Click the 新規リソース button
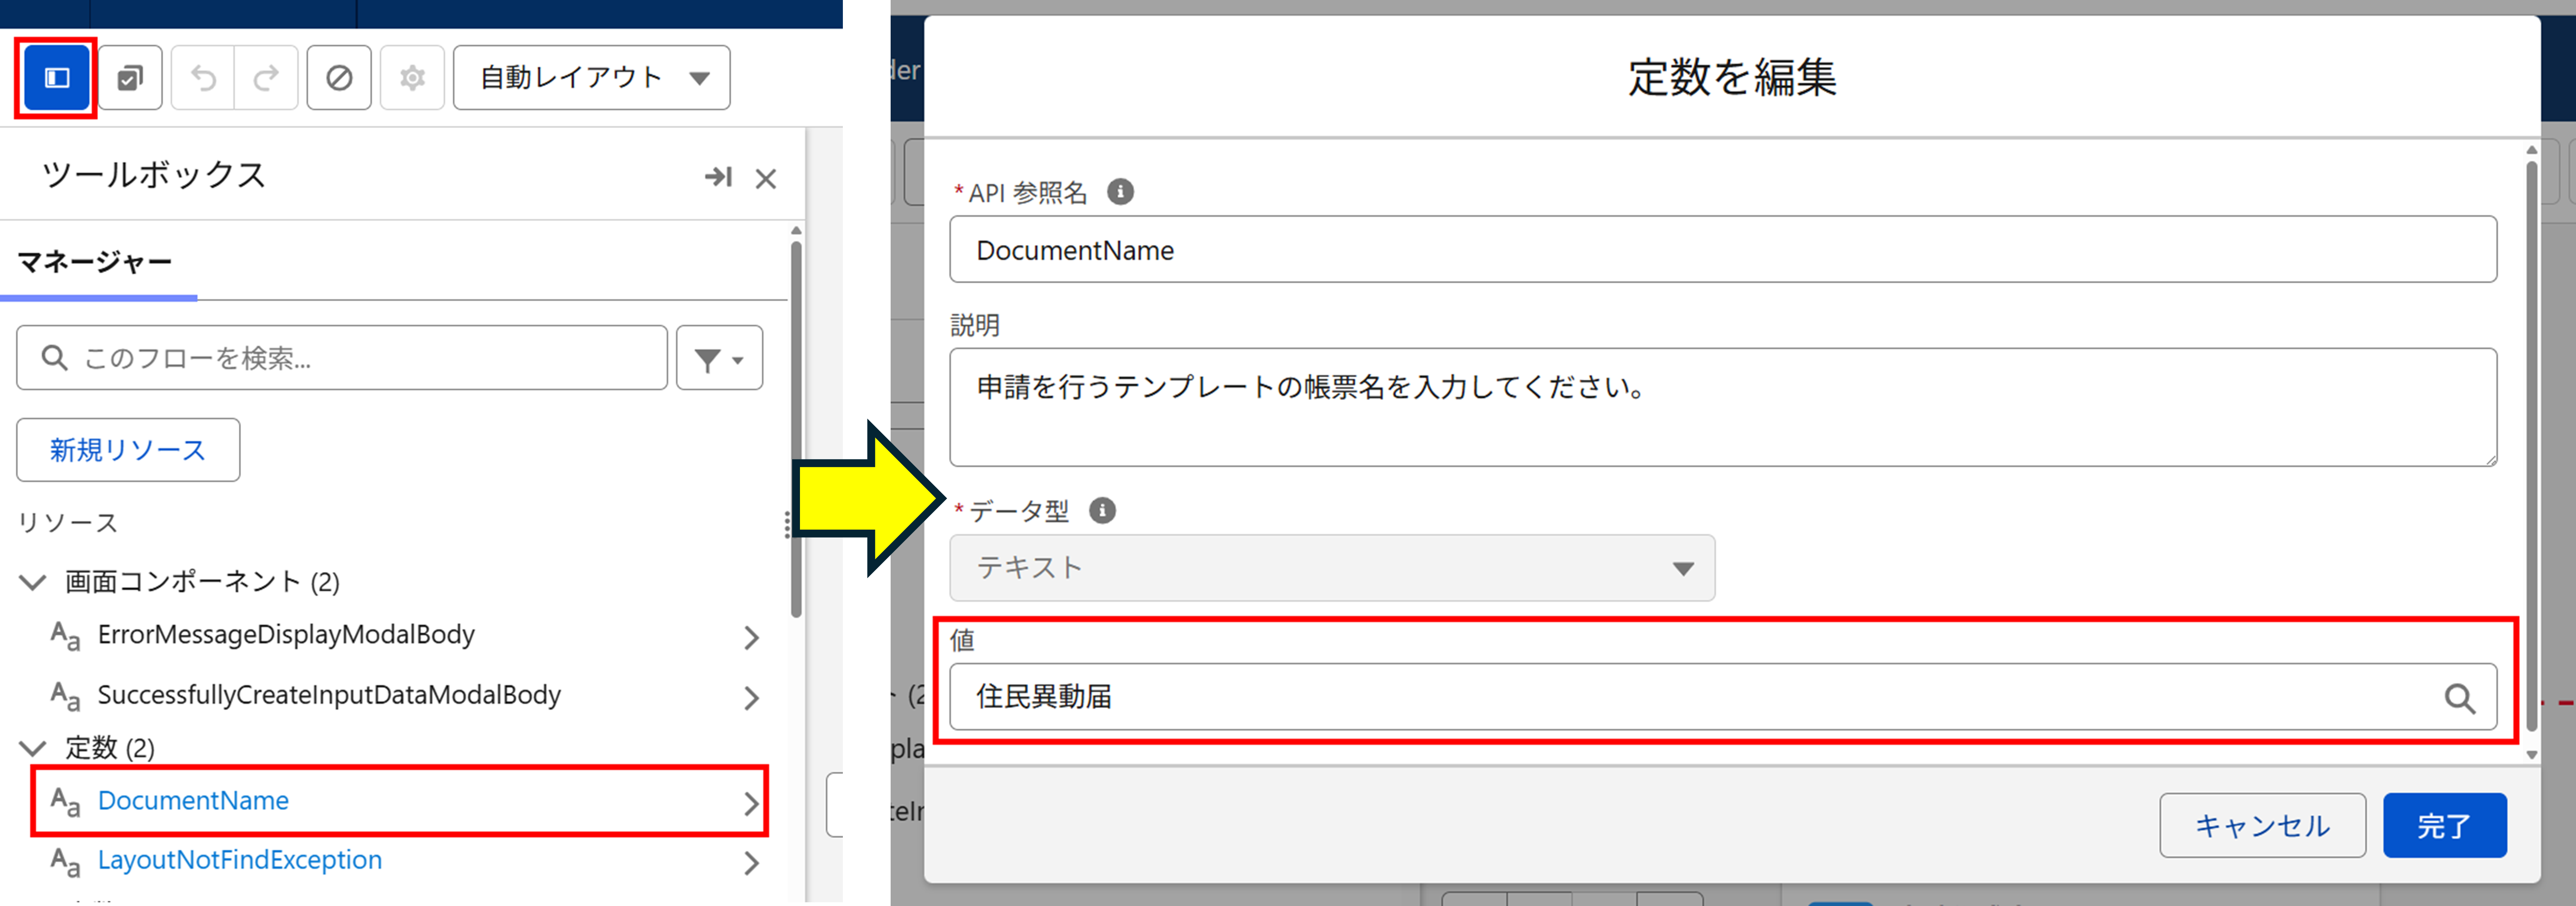2576x906 pixels. tap(128, 450)
